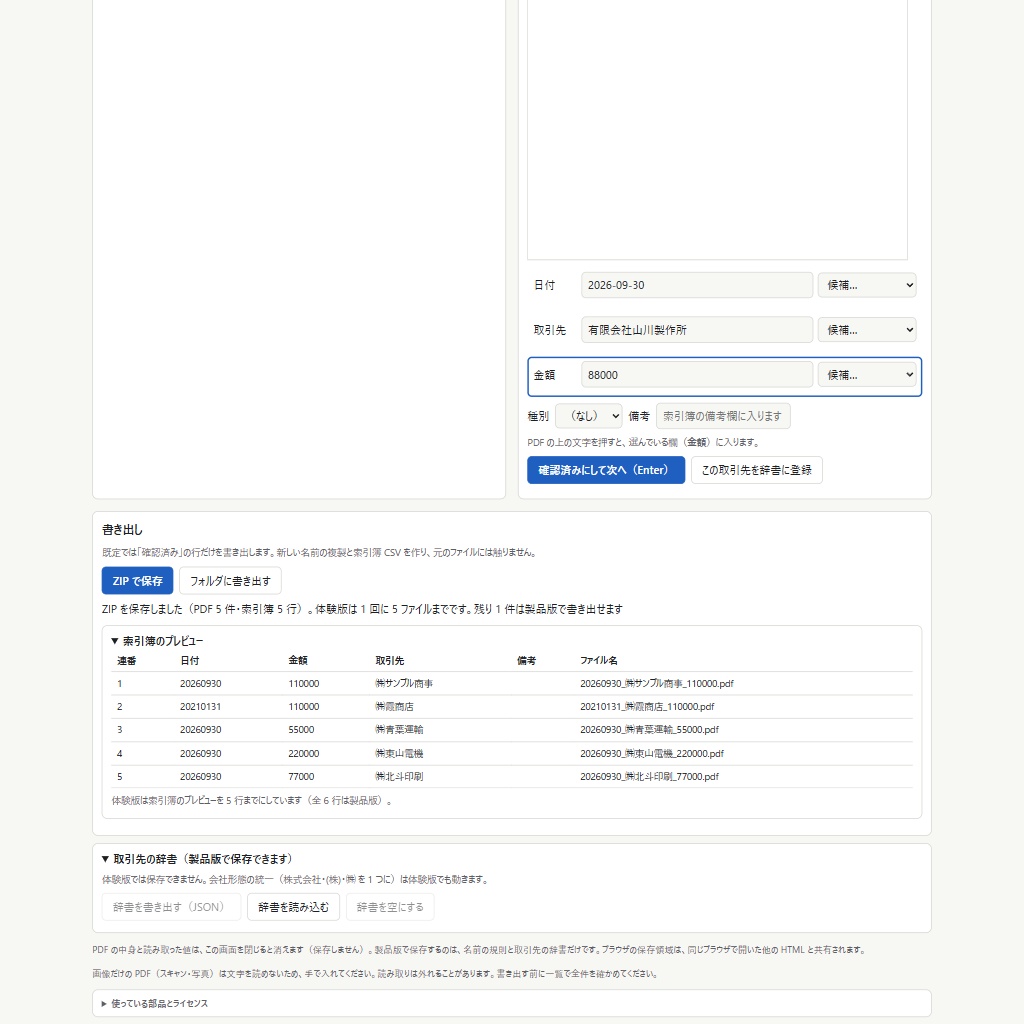The image size is (1024, 1024).
Task: Click the ㈱霞商店 cell in 取引先 column
Action: pos(394,707)
